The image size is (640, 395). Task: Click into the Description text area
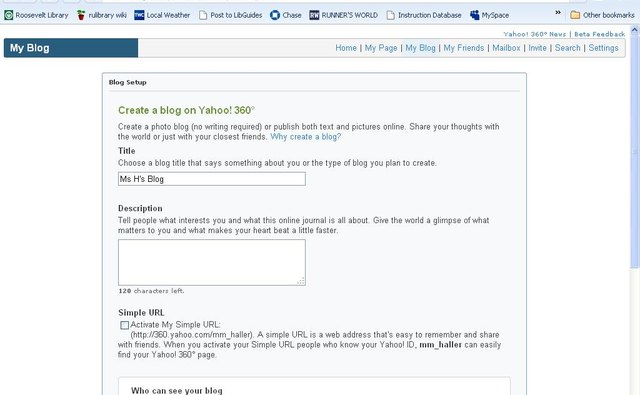coord(212,262)
